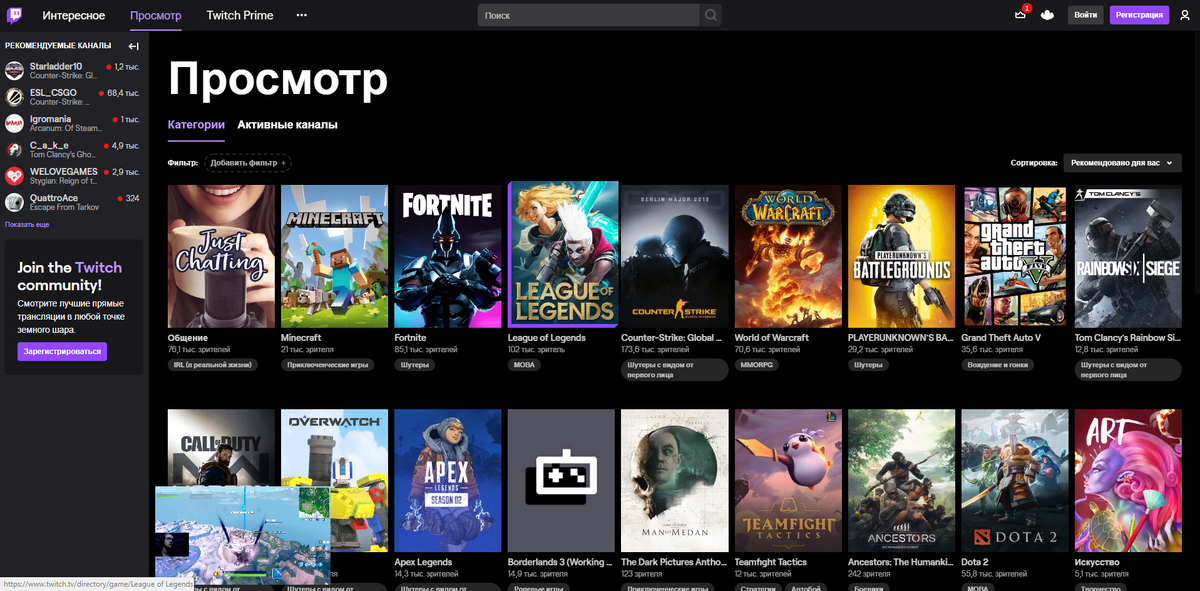This screenshot has width=1200, height=591.
Task: Open the PUBG Battlegrounds cover
Action: (901, 256)
